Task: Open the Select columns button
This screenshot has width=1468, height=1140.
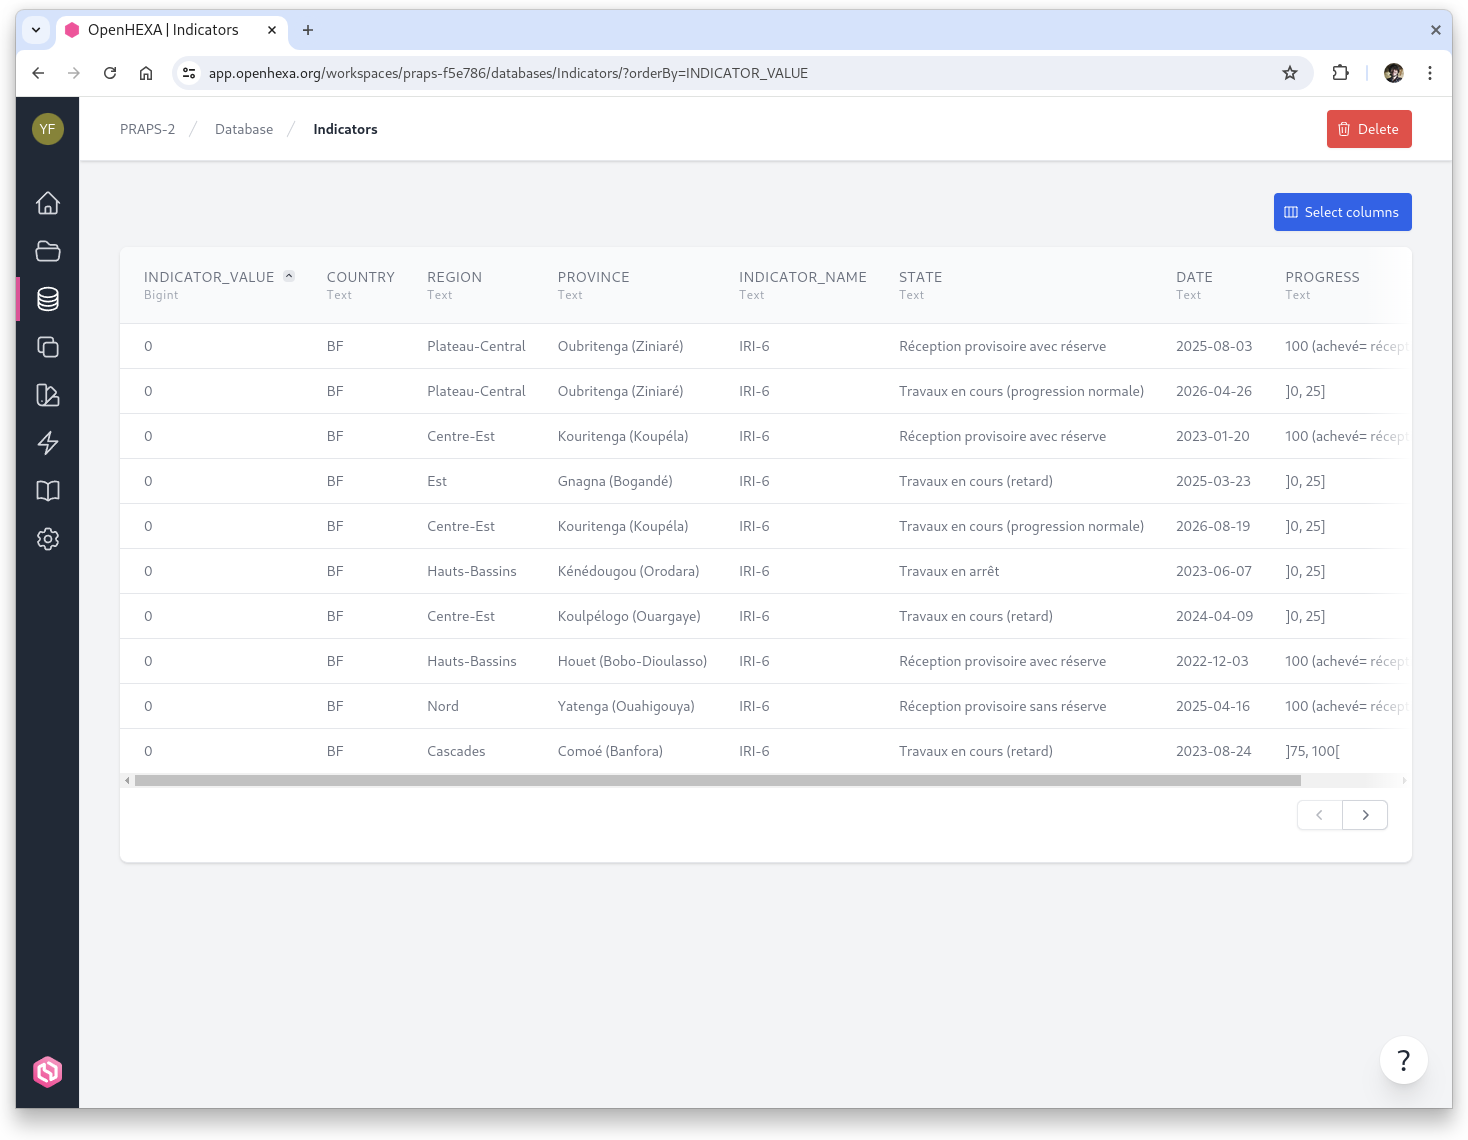Action: (1342, 212)
